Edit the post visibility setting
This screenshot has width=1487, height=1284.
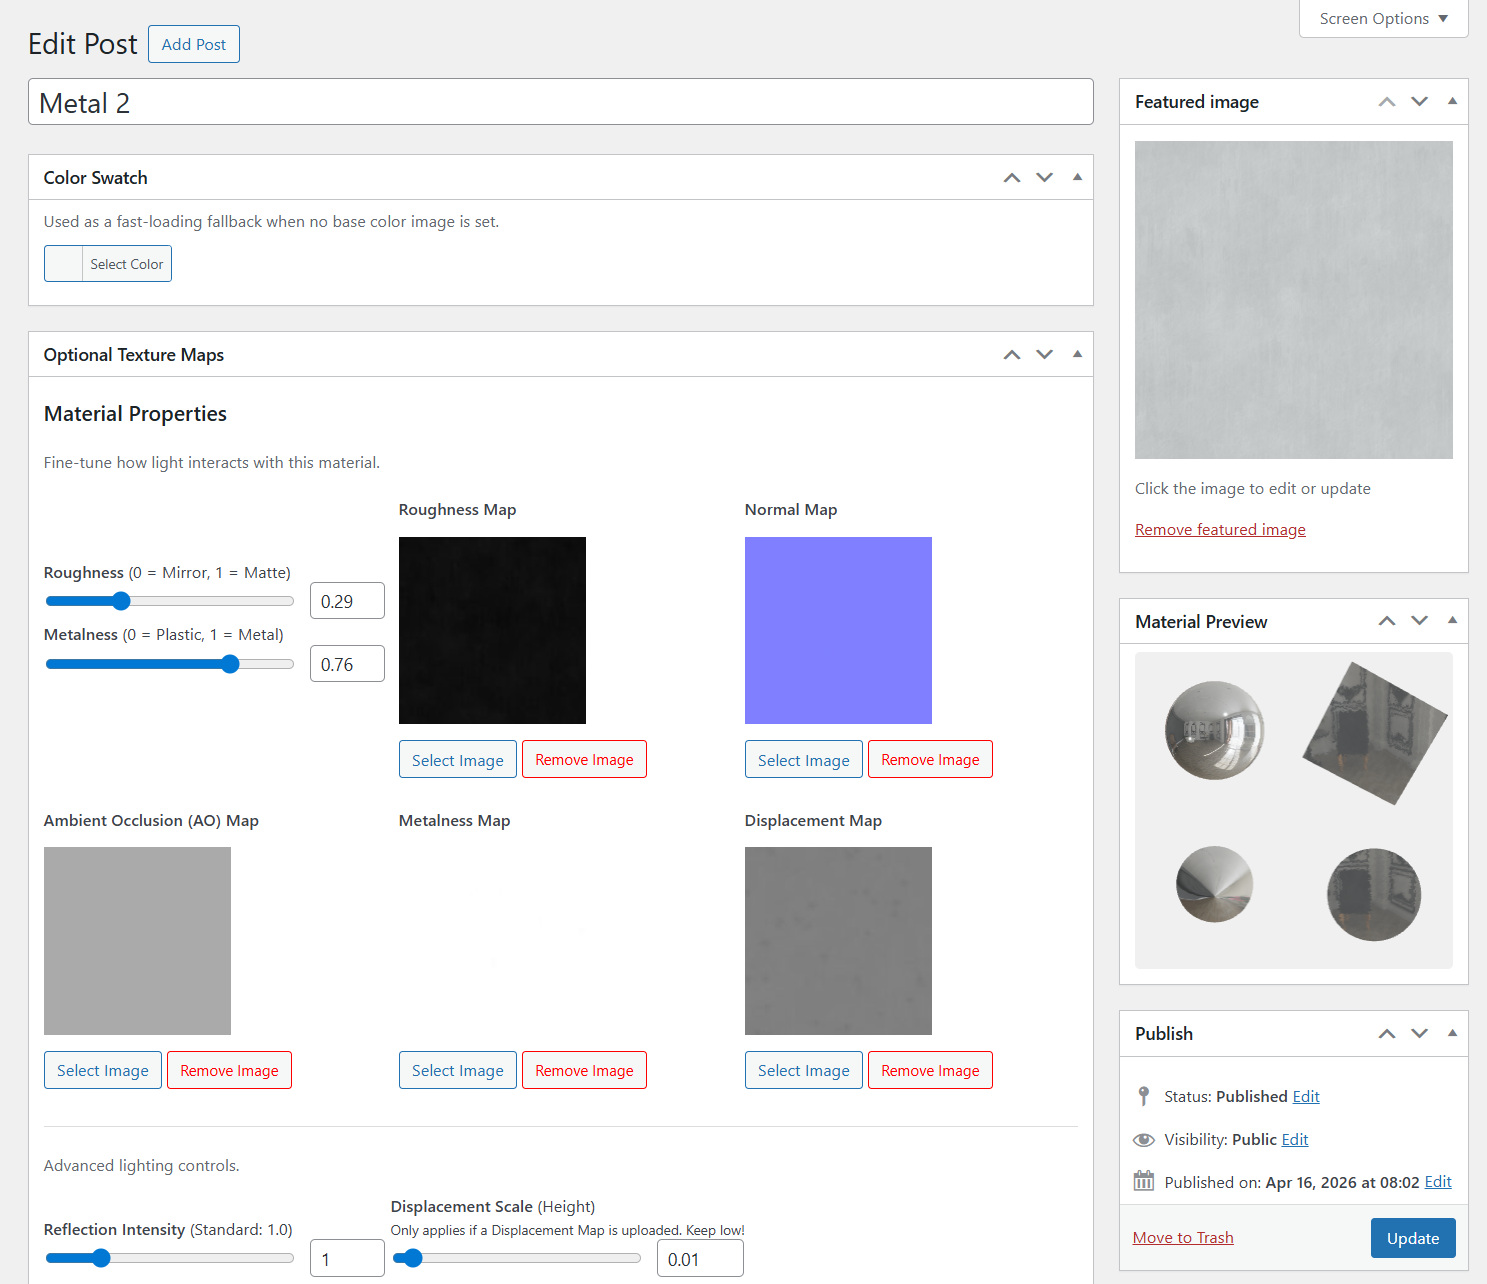tap(1294, 1139)
